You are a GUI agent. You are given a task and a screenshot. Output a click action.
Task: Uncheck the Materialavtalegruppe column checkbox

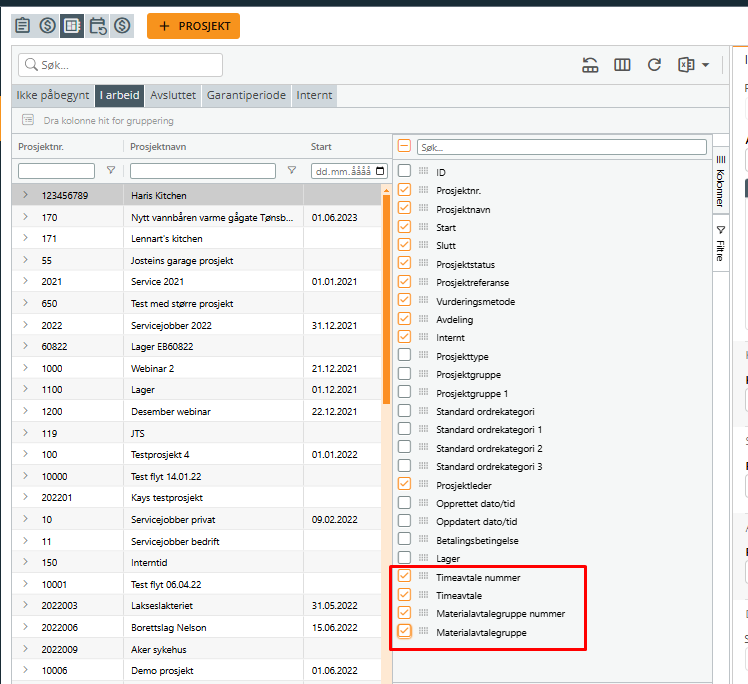[x=404, y=631]
